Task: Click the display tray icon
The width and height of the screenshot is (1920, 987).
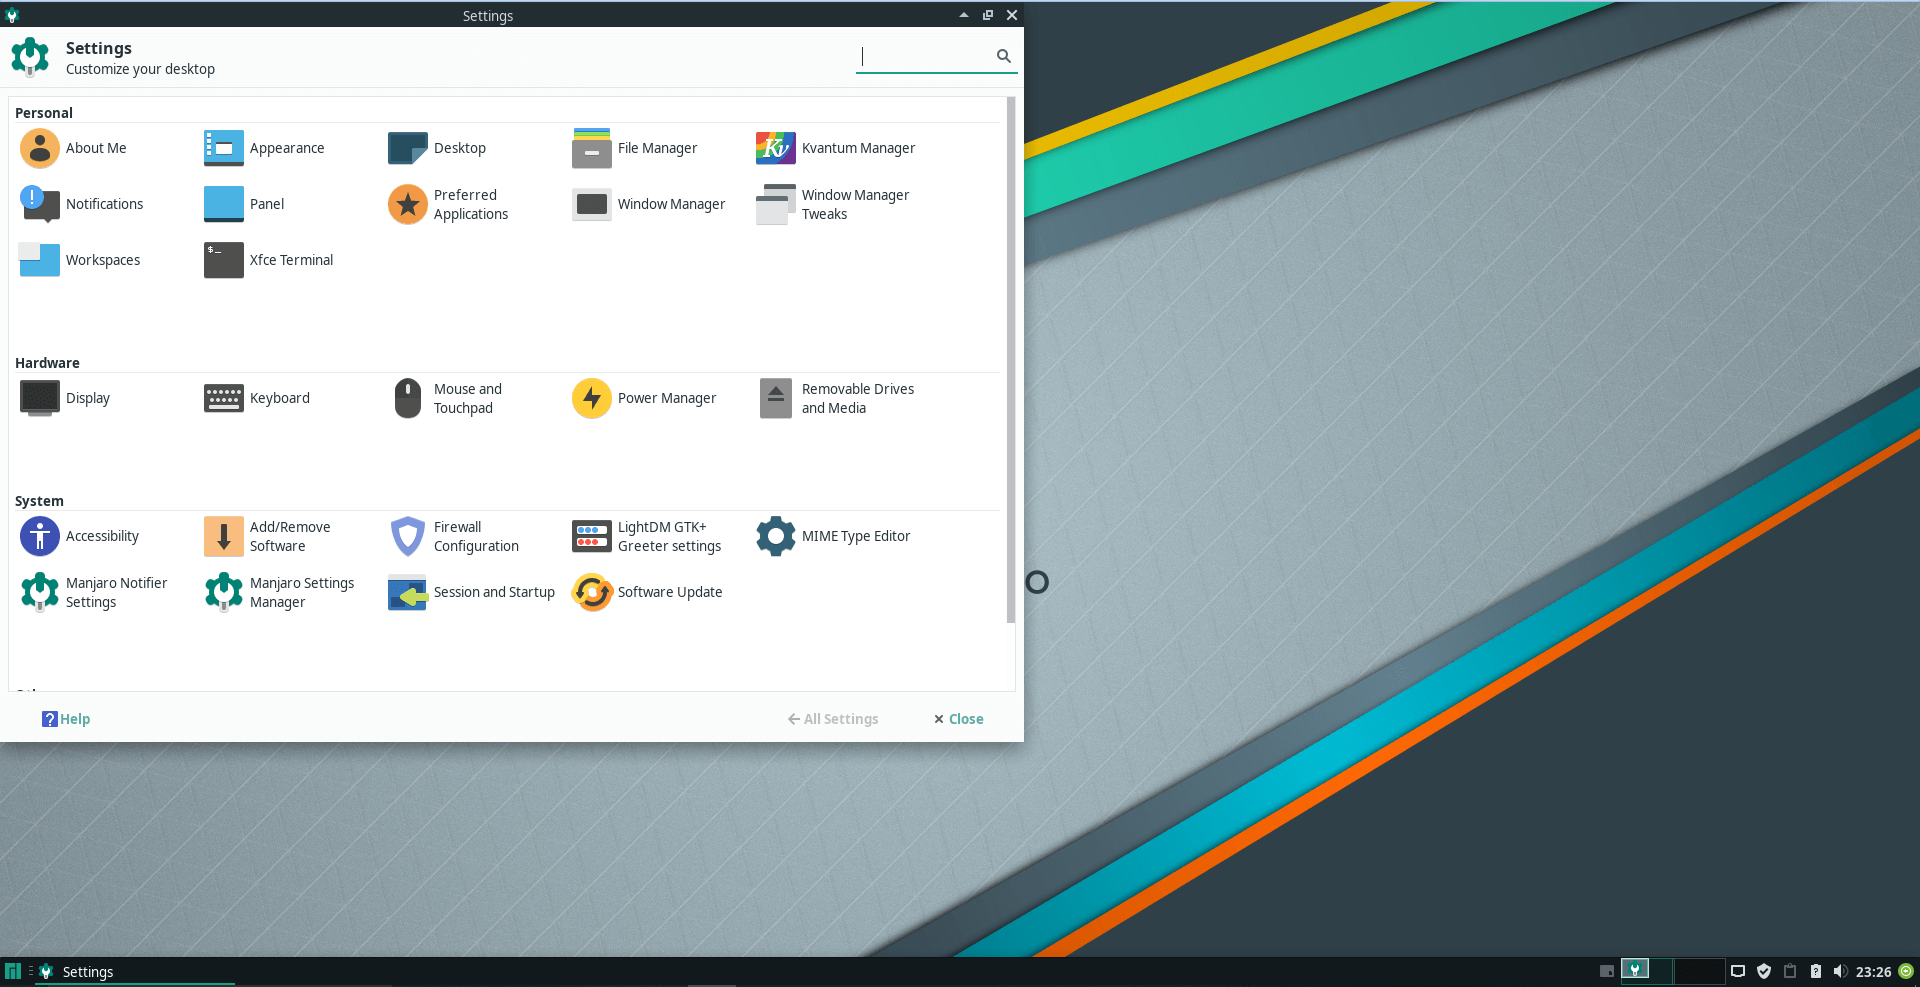Action: coord(1738,971)
